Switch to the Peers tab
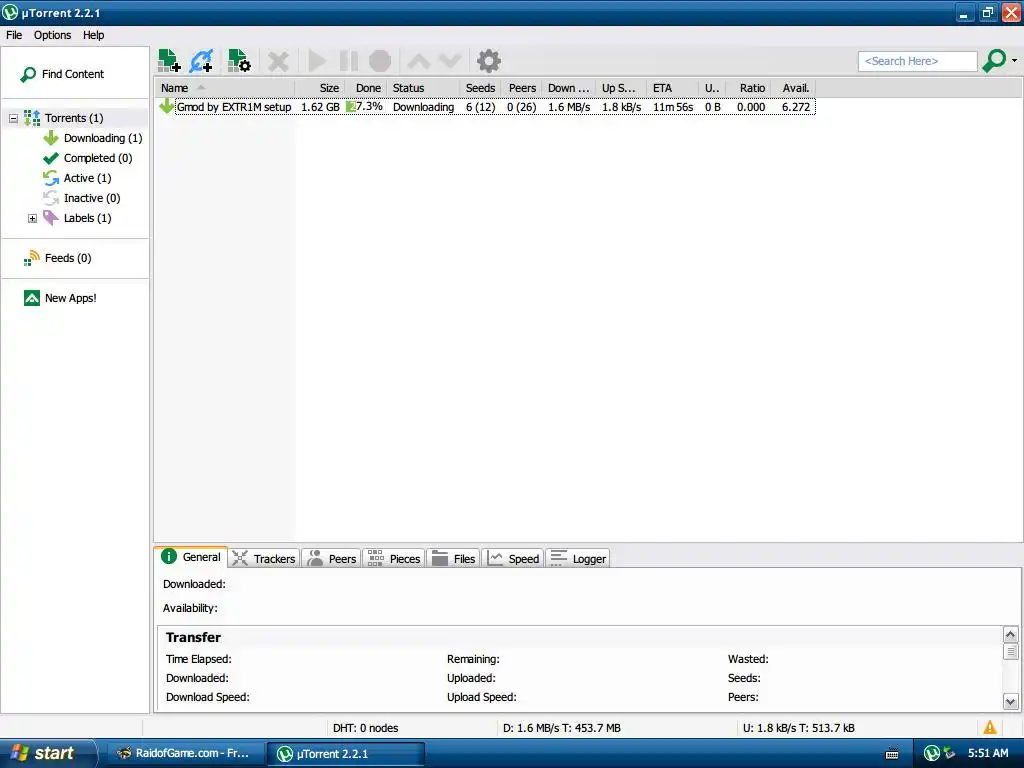 pos(331,559)
